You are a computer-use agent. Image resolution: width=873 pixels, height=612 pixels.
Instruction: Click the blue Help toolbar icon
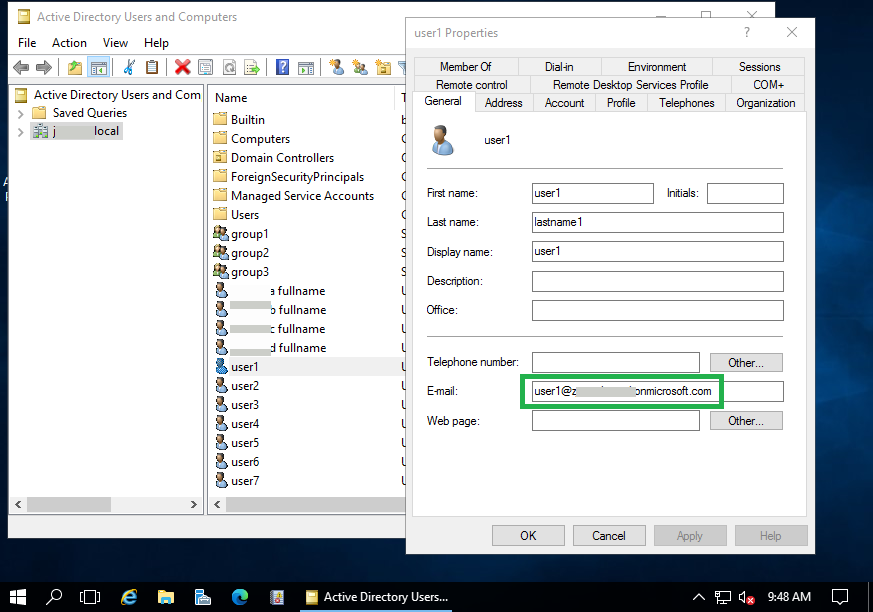[x=283, y=67]
